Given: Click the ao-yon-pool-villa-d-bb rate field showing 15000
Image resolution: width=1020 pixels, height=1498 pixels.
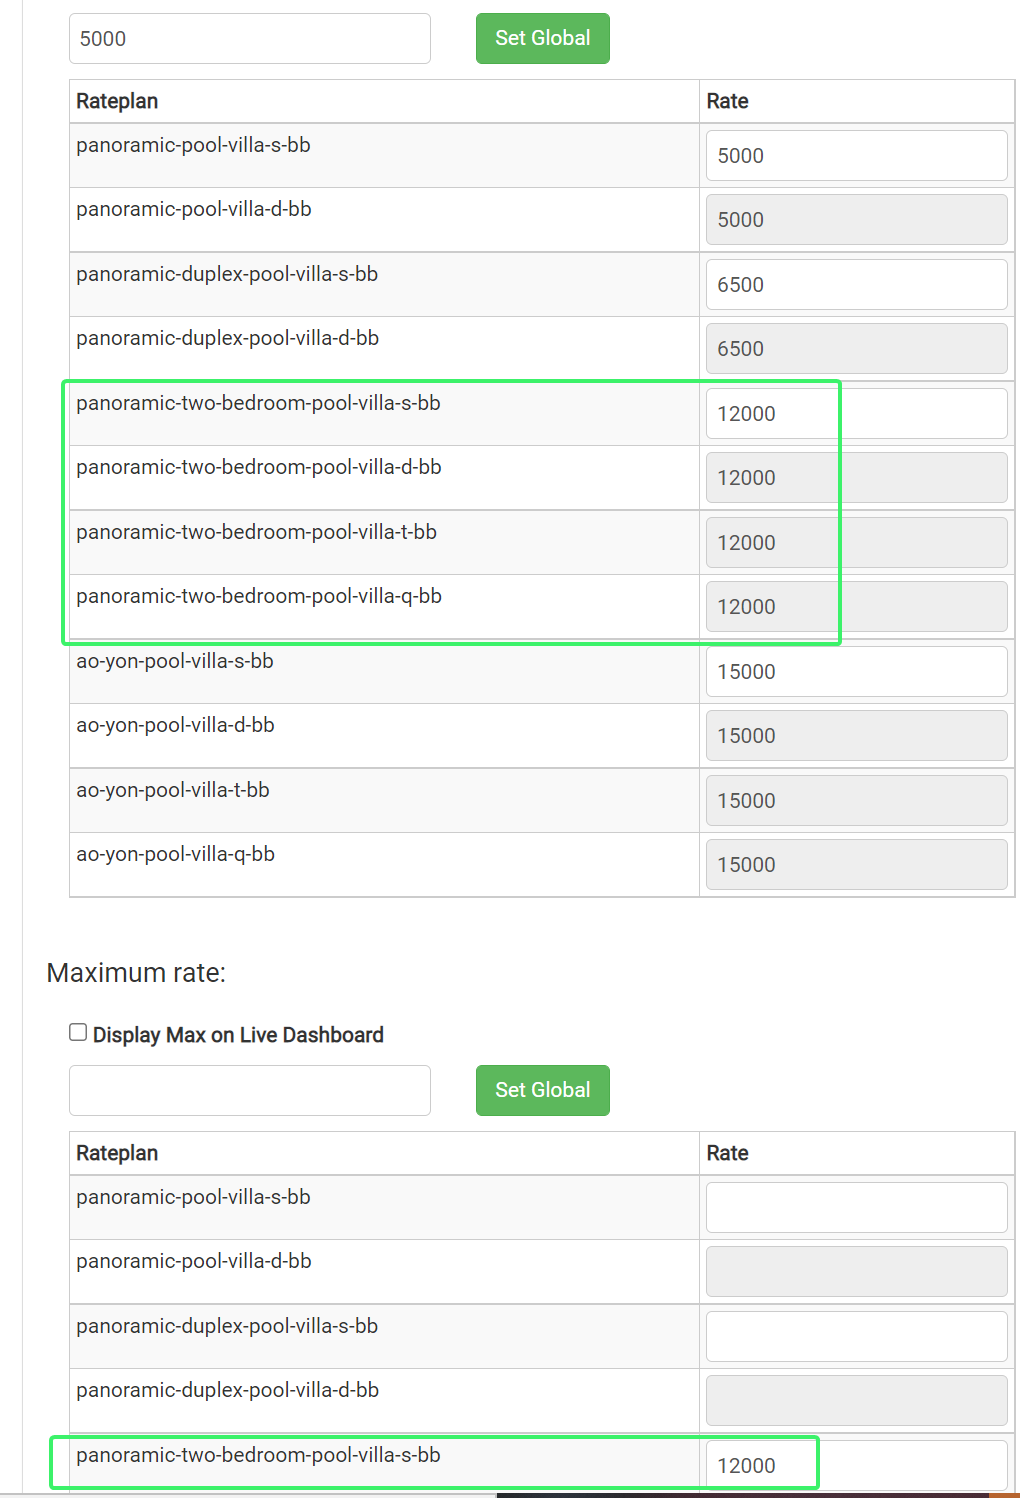Looking at the screenshot, I should point(856,736).
